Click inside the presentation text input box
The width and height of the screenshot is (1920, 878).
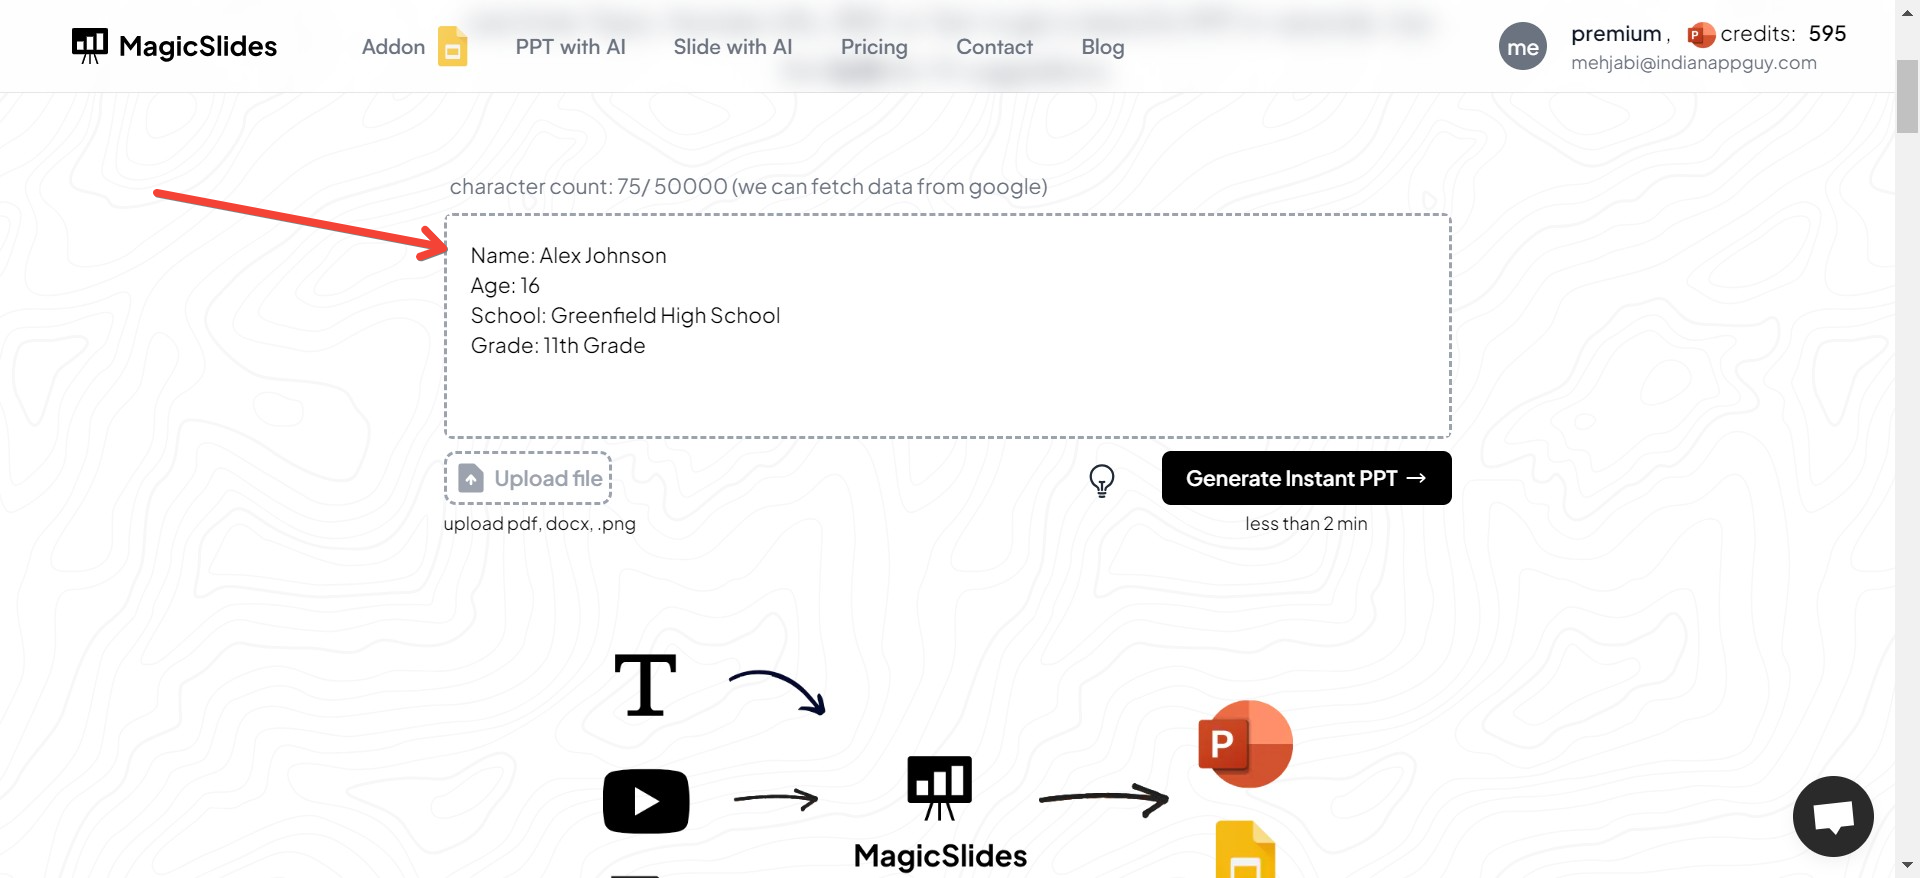pyautogui.click(x=948, y=326)
